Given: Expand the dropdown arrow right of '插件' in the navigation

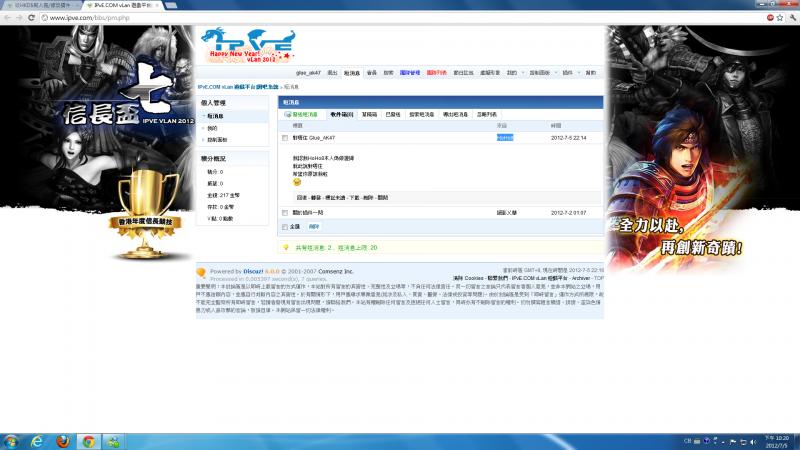Looking at the screenshot, I should click(579, 73).
